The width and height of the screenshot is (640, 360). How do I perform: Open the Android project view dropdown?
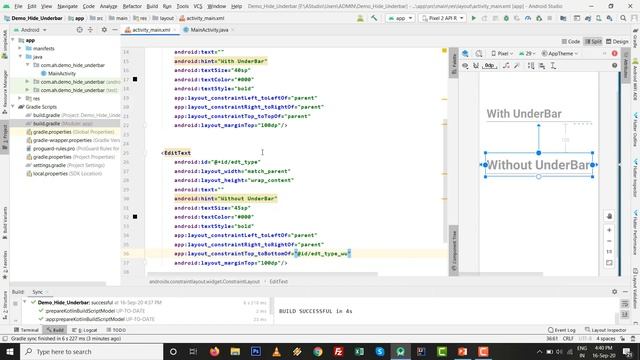tap(30, 30)
